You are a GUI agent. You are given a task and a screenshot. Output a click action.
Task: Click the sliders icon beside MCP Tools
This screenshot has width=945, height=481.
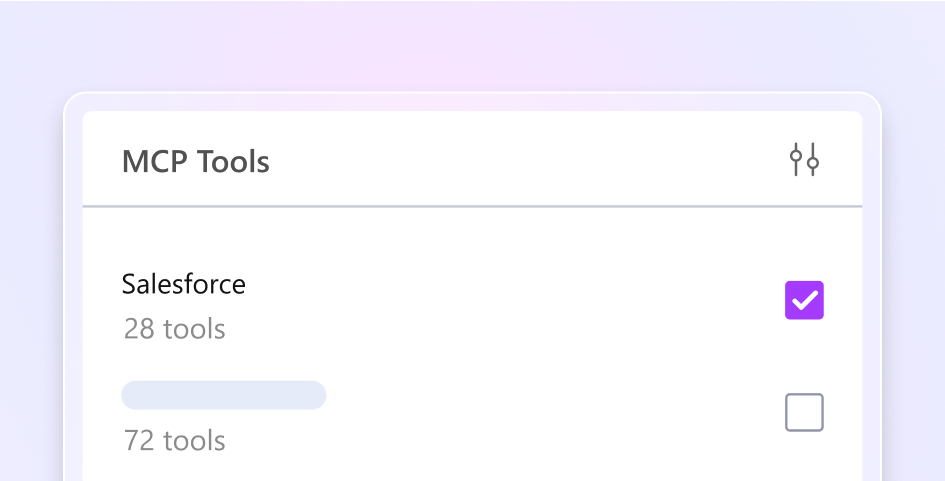[804, 160]
